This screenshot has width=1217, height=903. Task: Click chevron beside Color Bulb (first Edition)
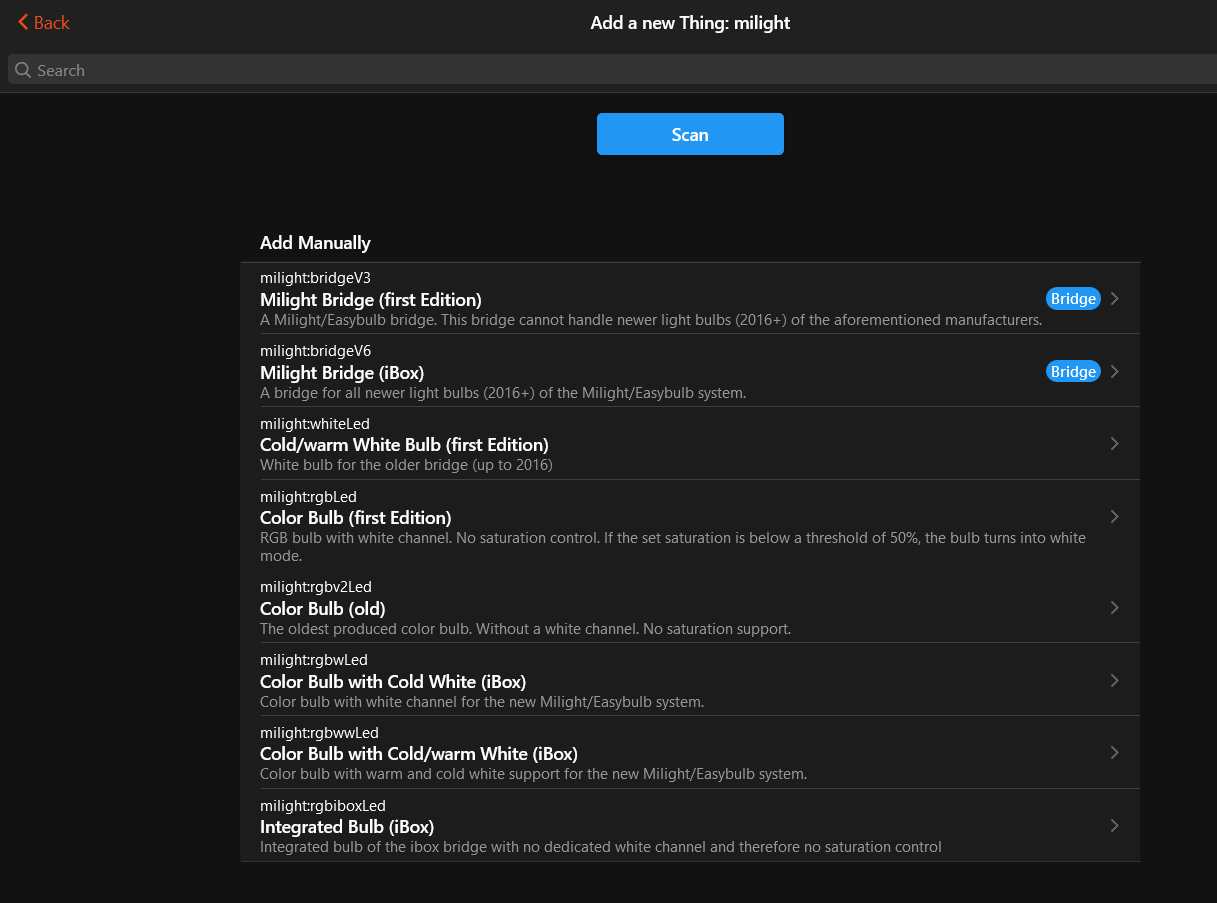[1115, 517]
